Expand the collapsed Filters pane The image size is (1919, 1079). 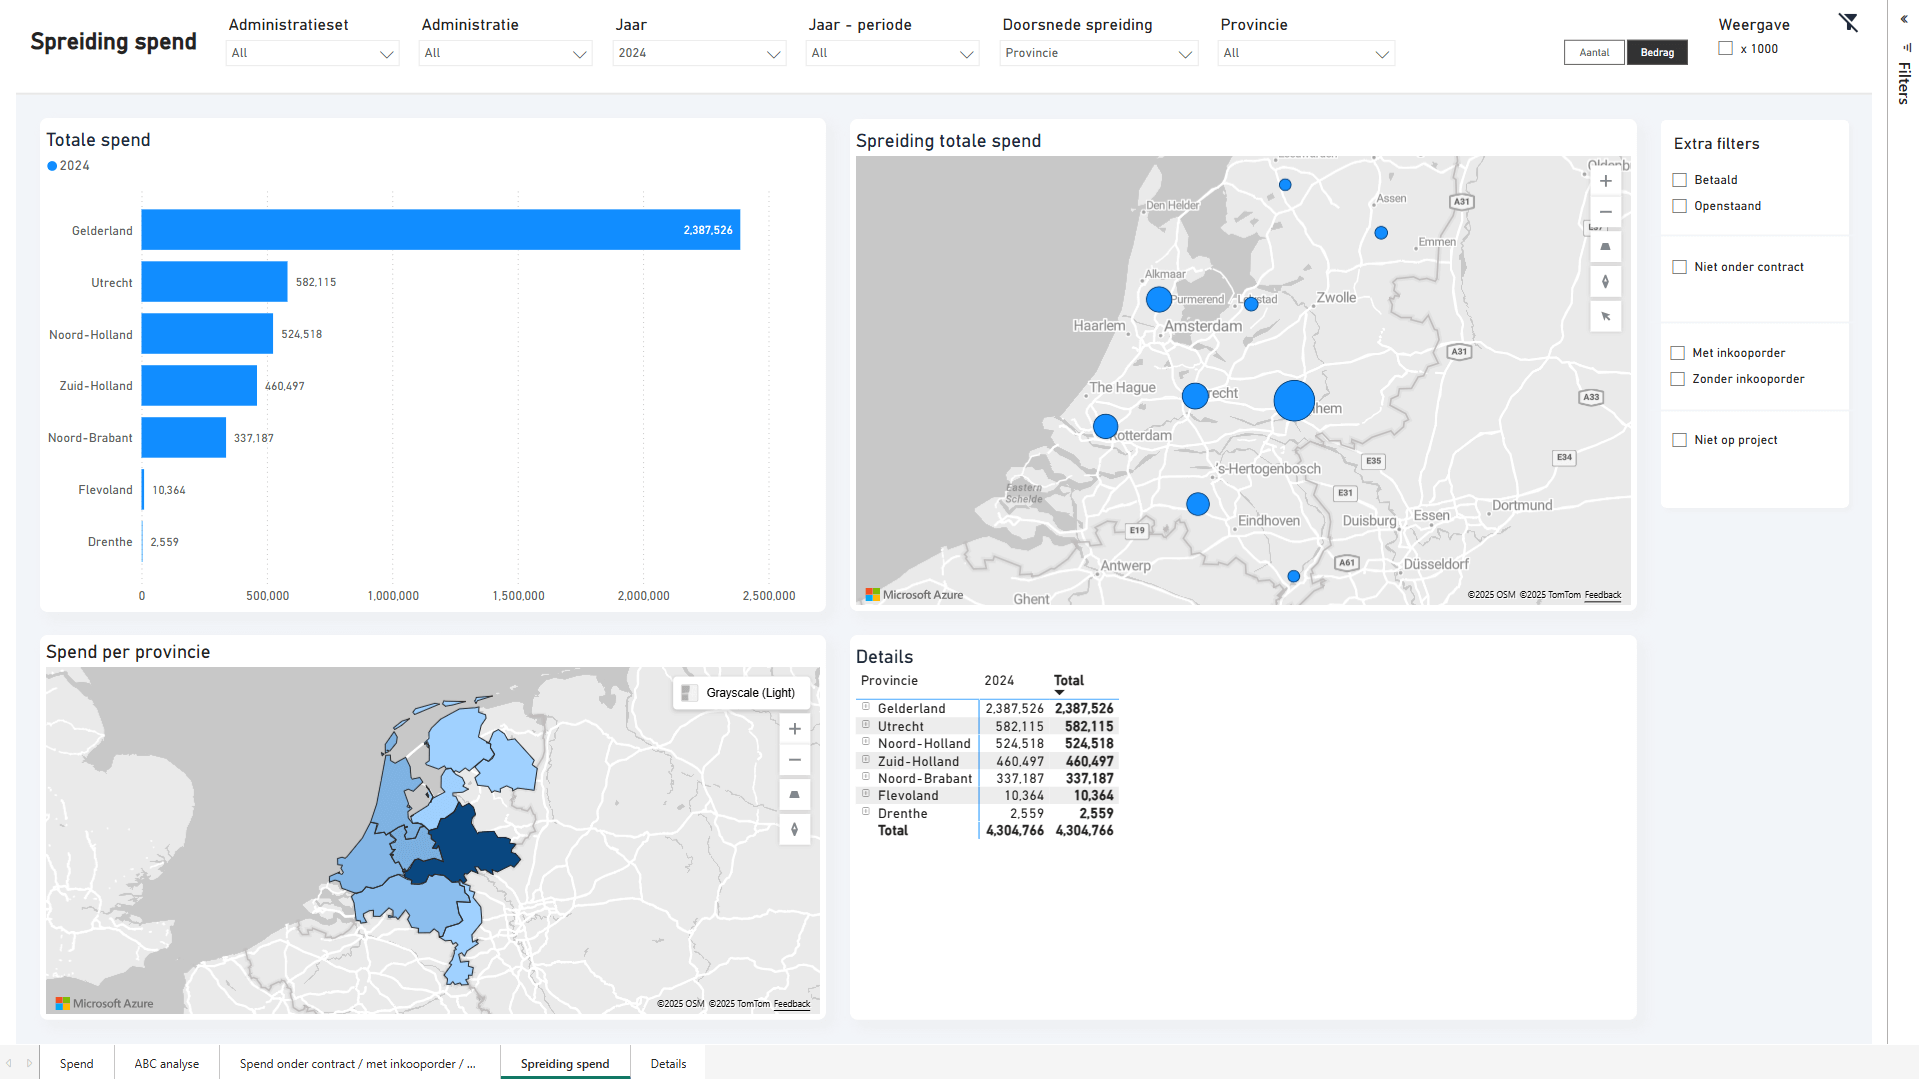point(1904,19)
